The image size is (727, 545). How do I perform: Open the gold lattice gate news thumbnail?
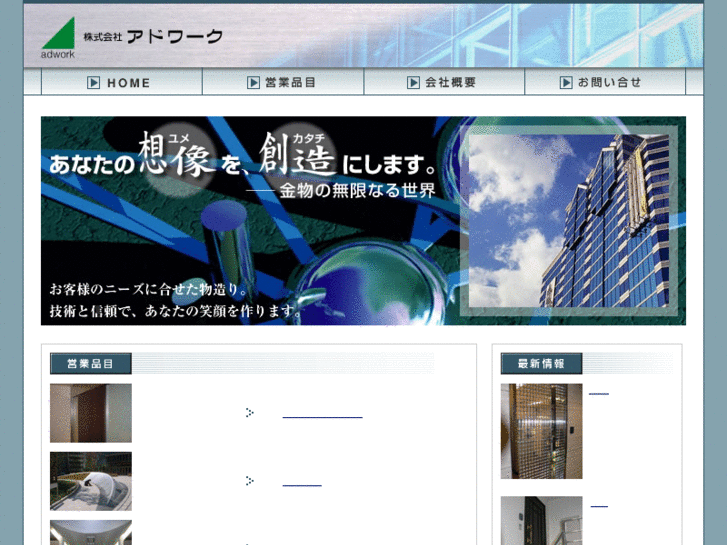(542, 431)
